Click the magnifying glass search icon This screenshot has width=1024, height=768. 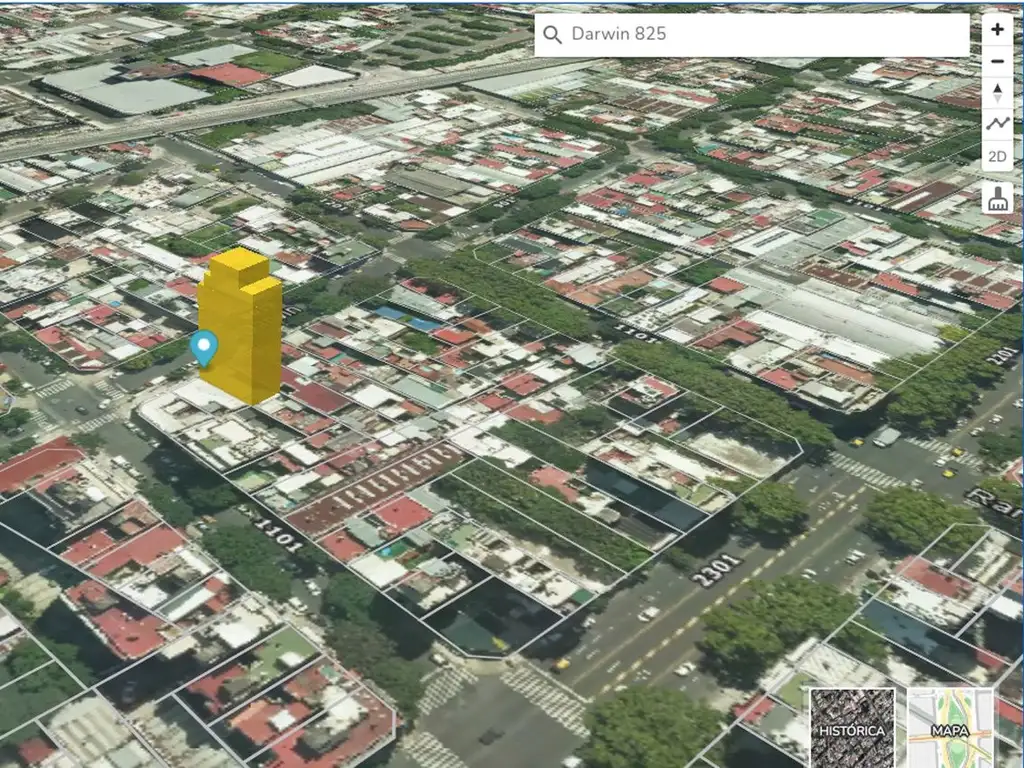(552, 35)
